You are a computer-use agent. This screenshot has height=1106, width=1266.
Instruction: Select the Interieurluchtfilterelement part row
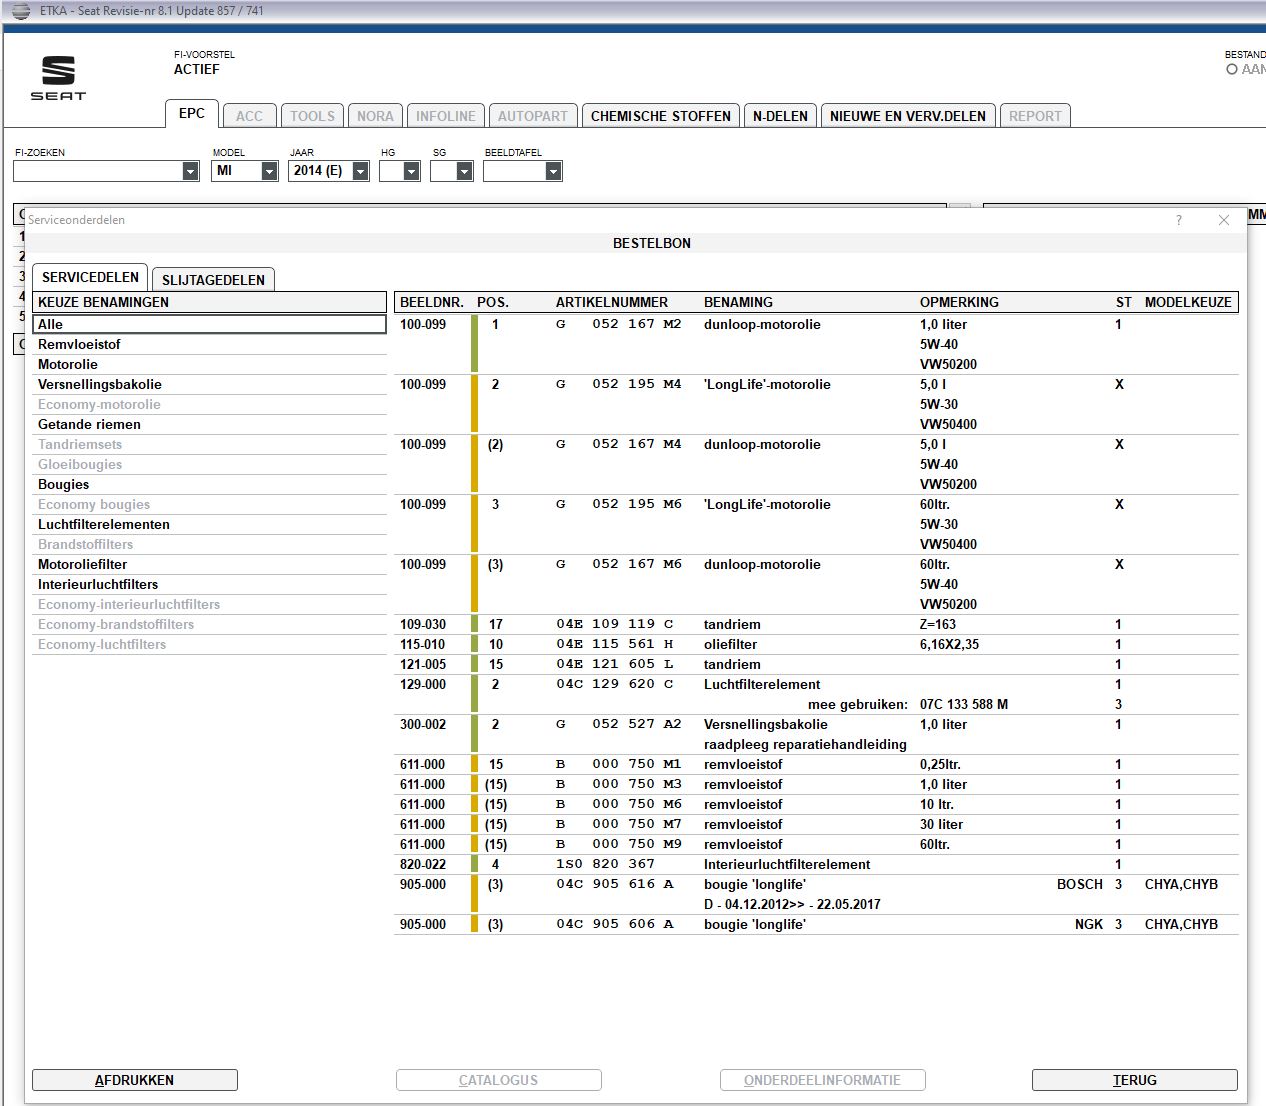click(x=786, y=864)
